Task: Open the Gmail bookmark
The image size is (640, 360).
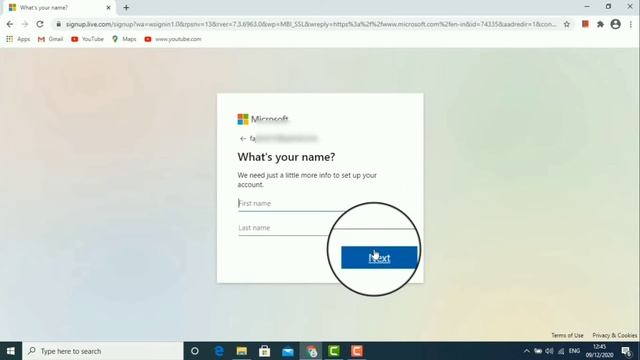Action: click(50, 39)
